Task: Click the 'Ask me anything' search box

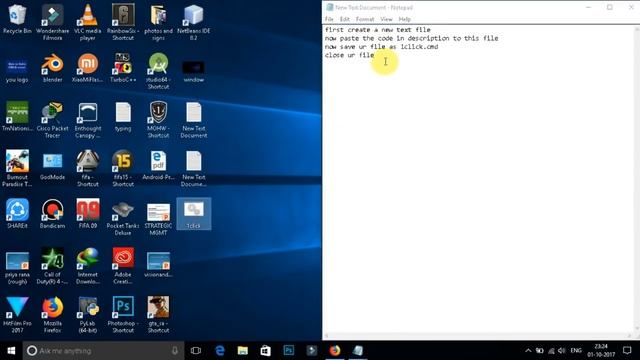Action: 103,351
